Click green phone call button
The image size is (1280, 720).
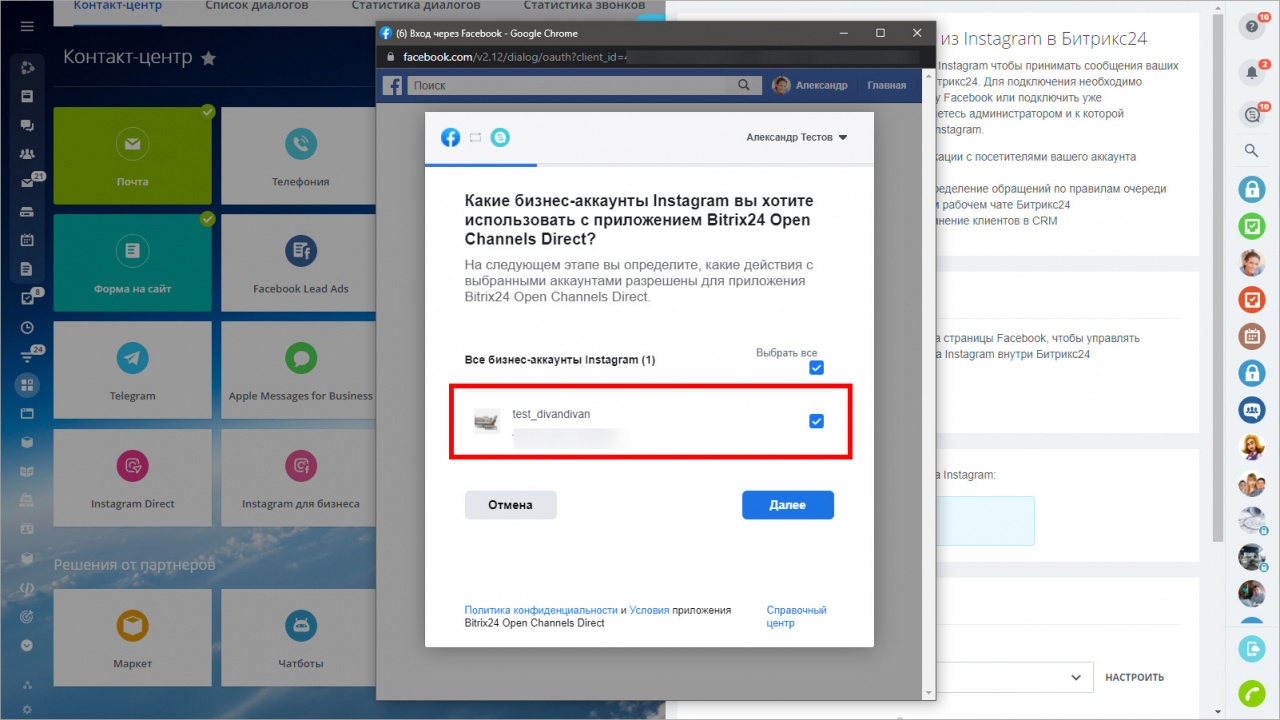pyautogui.click(x=1252, y=693)
